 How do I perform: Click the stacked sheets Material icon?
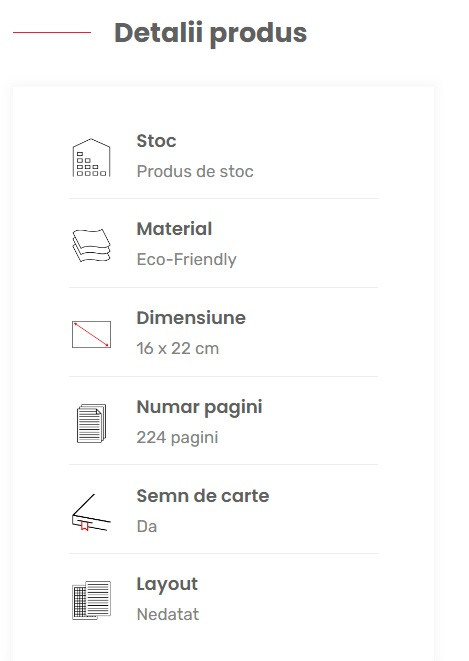91,245
